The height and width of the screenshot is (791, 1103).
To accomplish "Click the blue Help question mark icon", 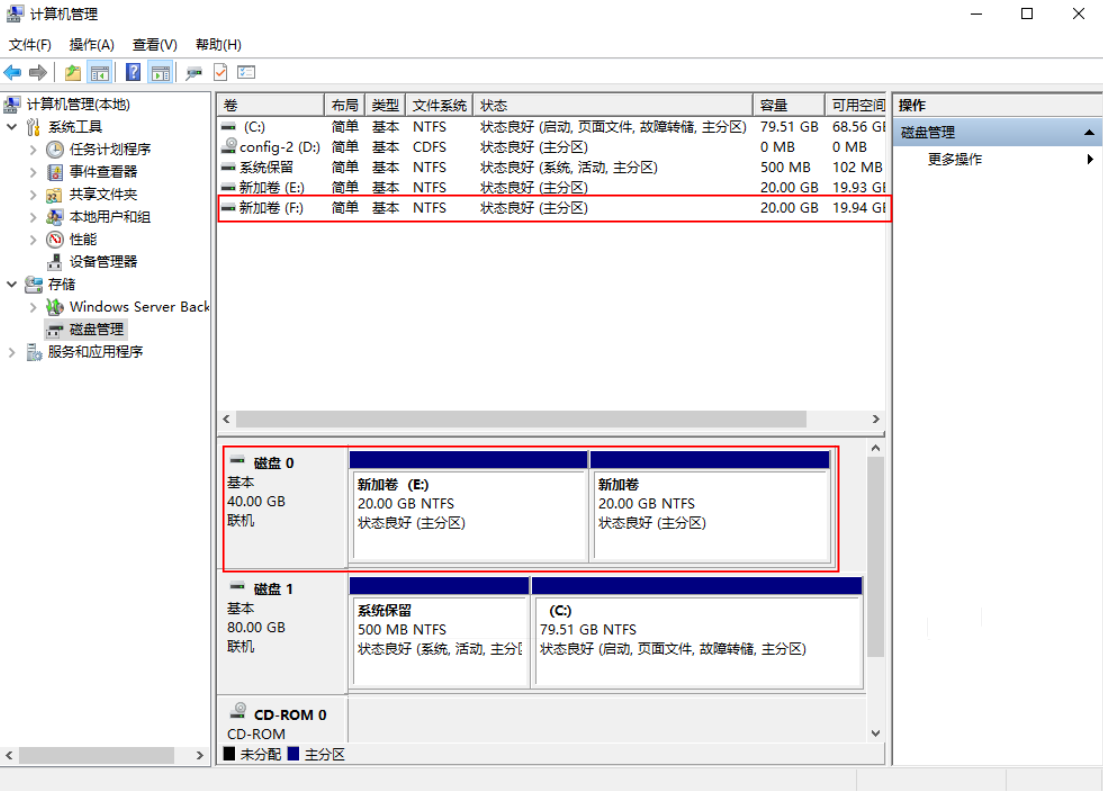I will click(133, 72).
